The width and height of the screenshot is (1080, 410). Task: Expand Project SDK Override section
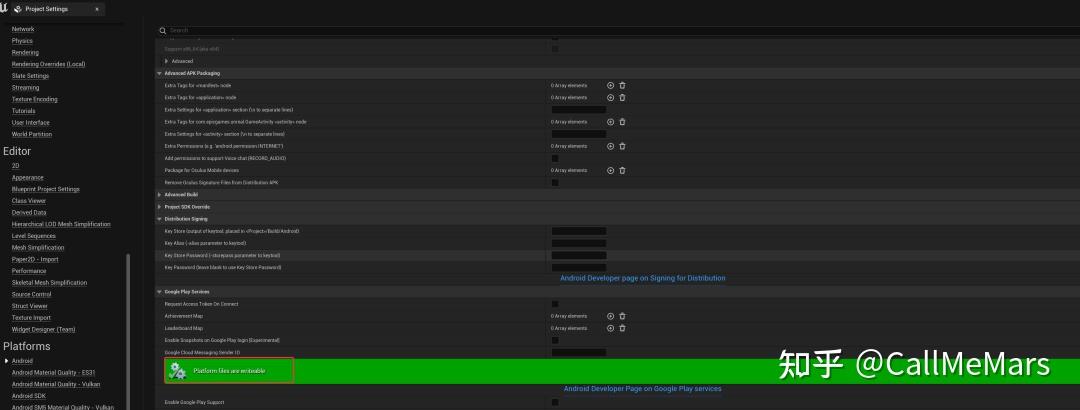click(160, 207)
